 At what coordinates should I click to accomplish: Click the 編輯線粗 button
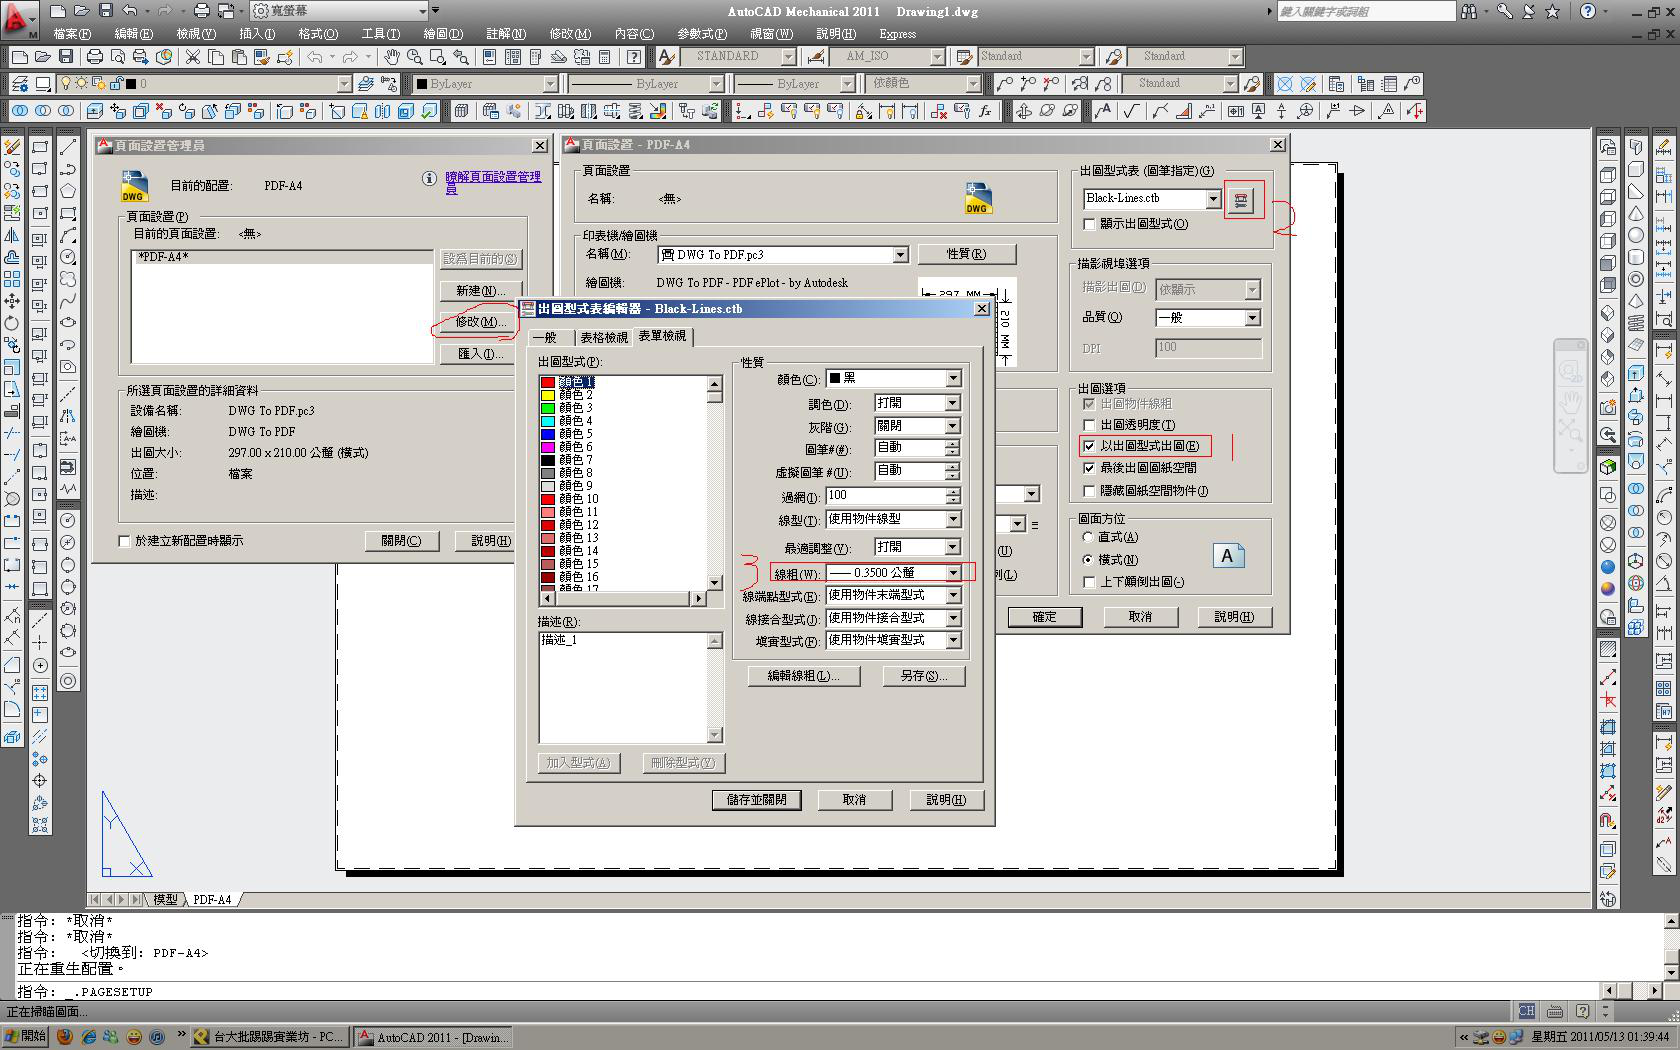click(x=803, y=676)
